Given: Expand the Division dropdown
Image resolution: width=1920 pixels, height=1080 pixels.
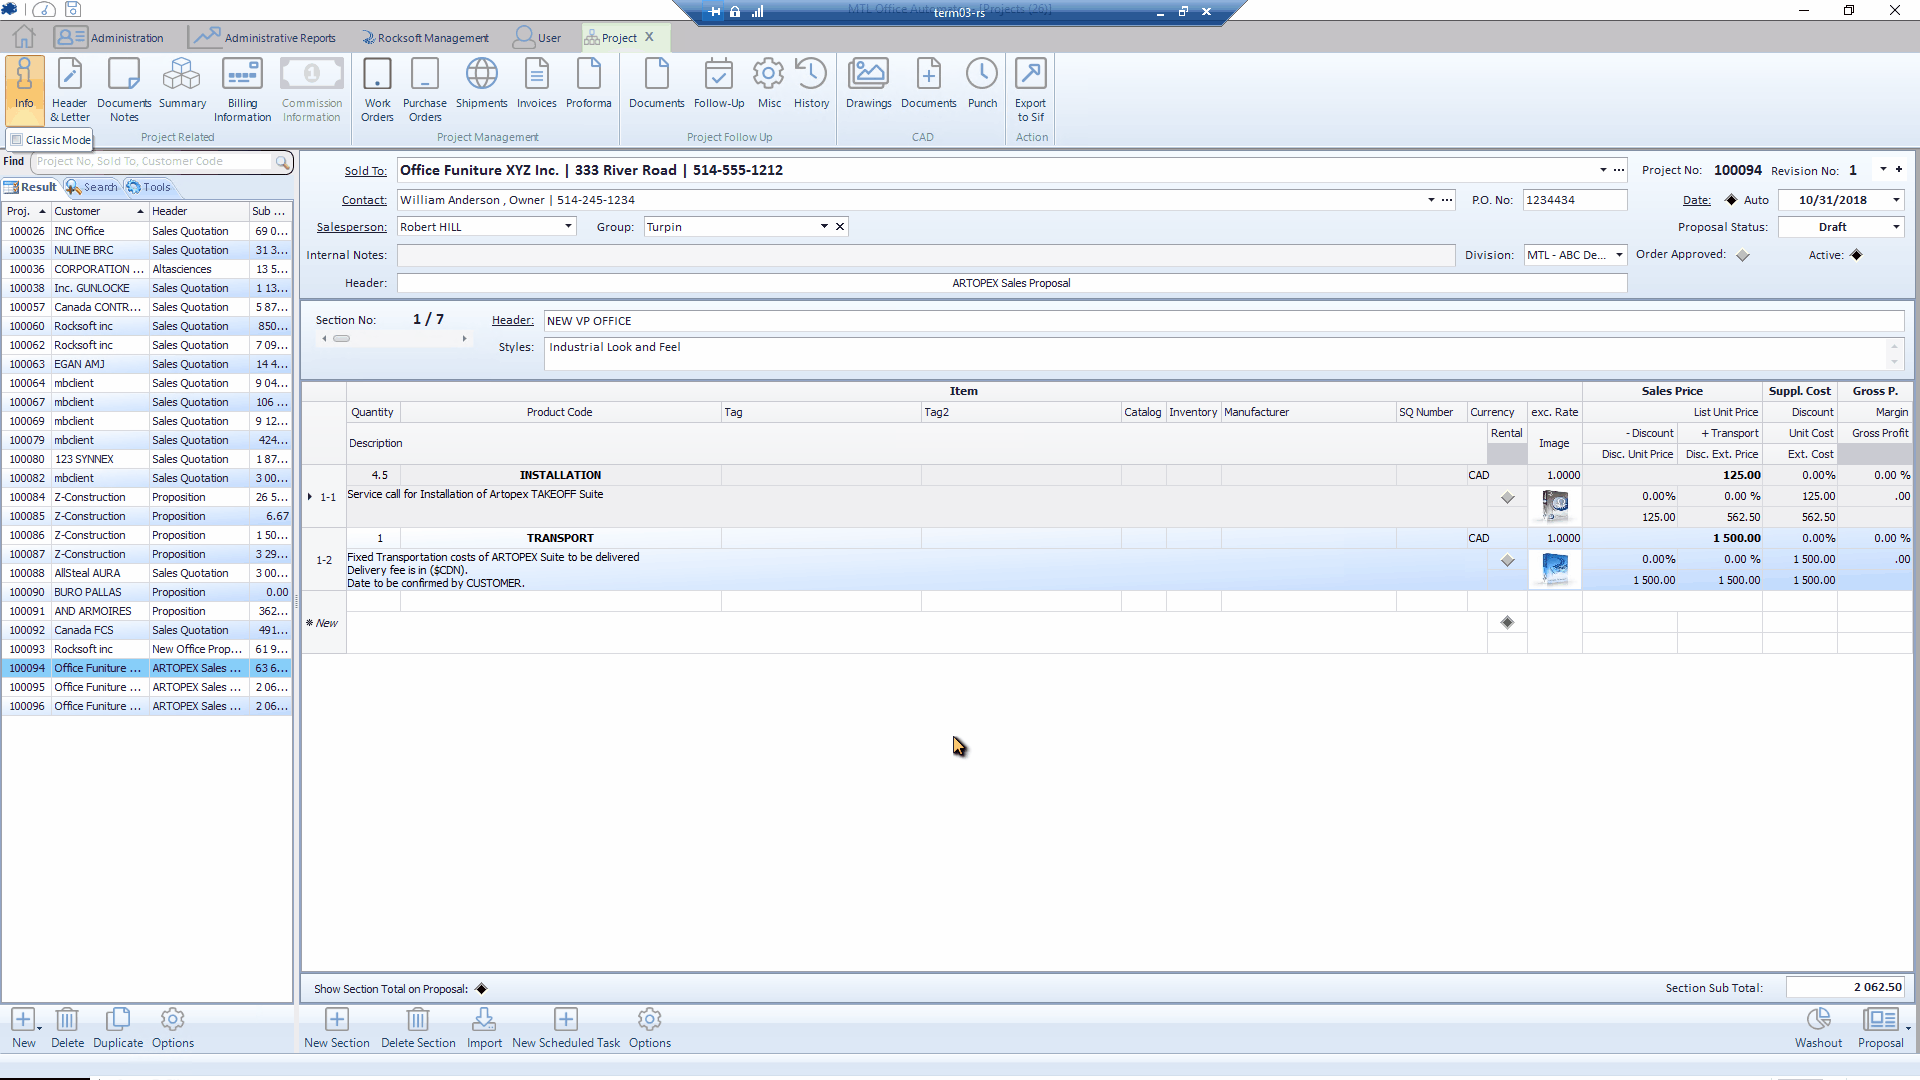Looking at the screenshot, I should [x=1619, y=255].
